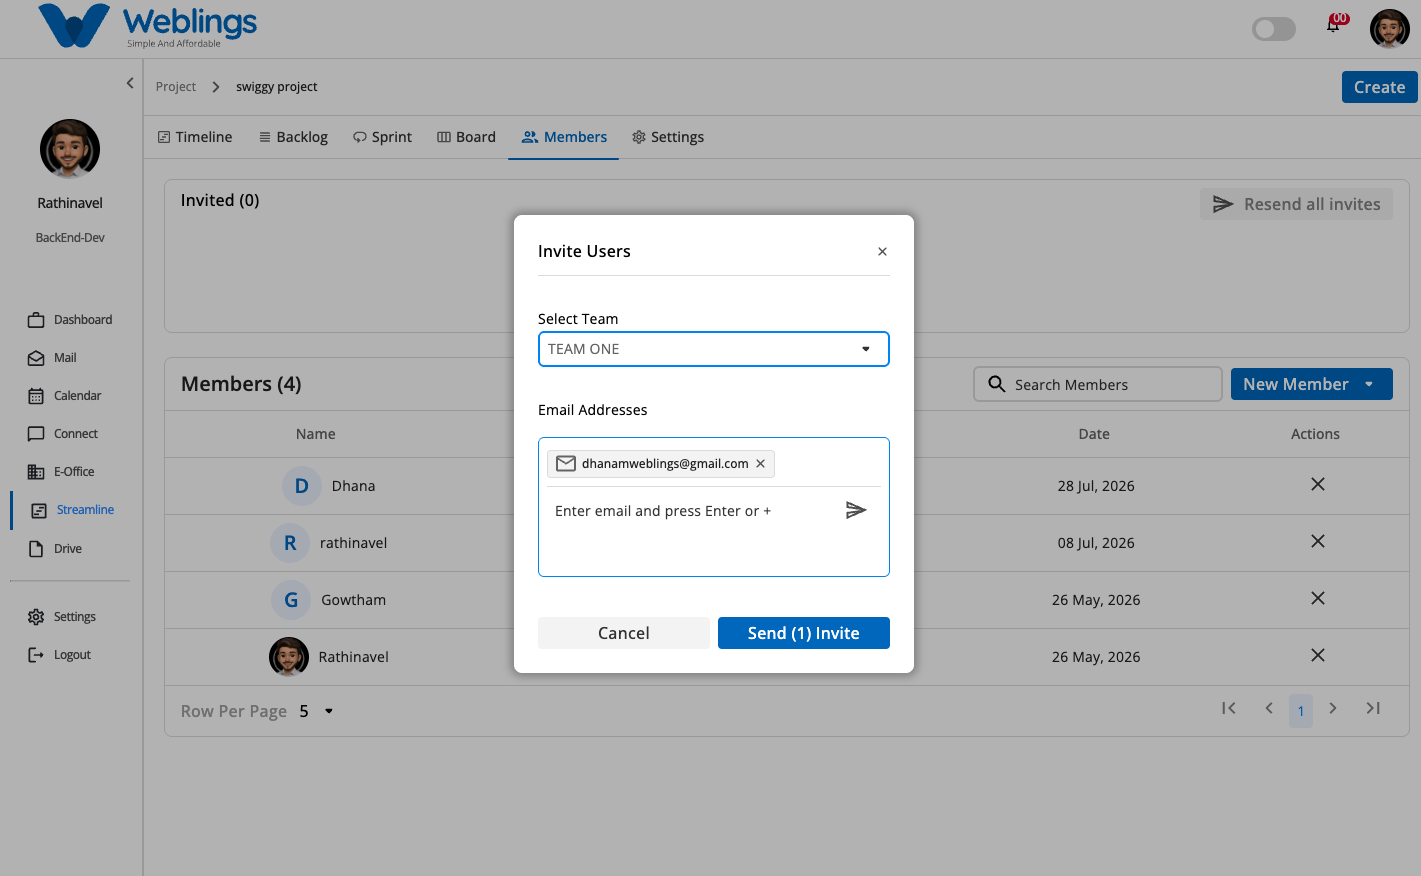
Task: Remove member Gowtham with X icon
Action: tap(1318, 598)
